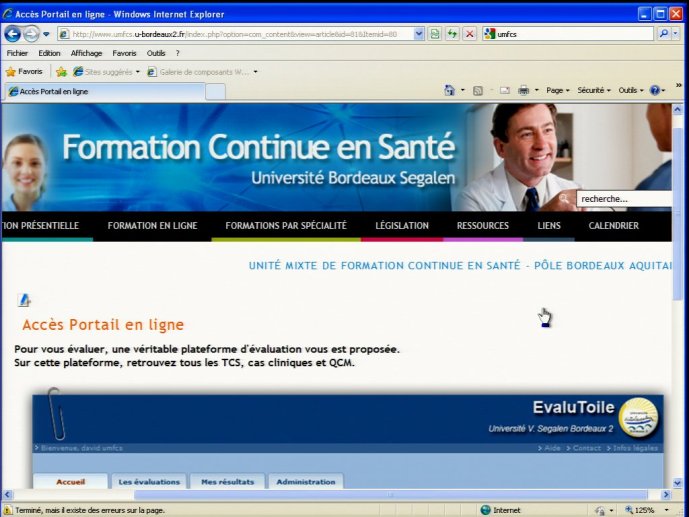Click the horizontal scrollbar right arrow
689x517 pixels.
click(666, 495)
